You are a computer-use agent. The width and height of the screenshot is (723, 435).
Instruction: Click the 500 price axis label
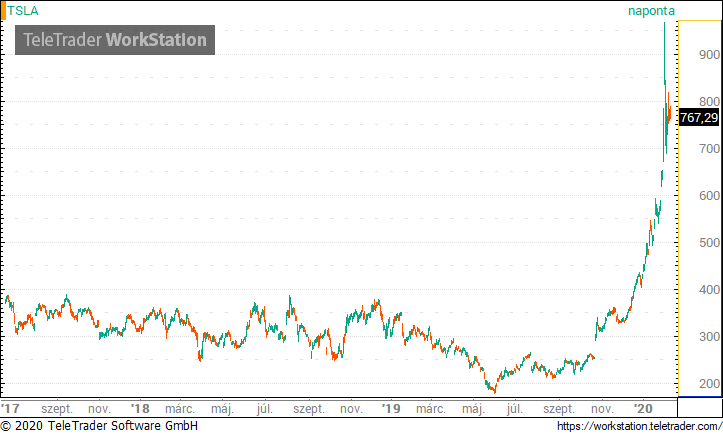click(709, 243)
